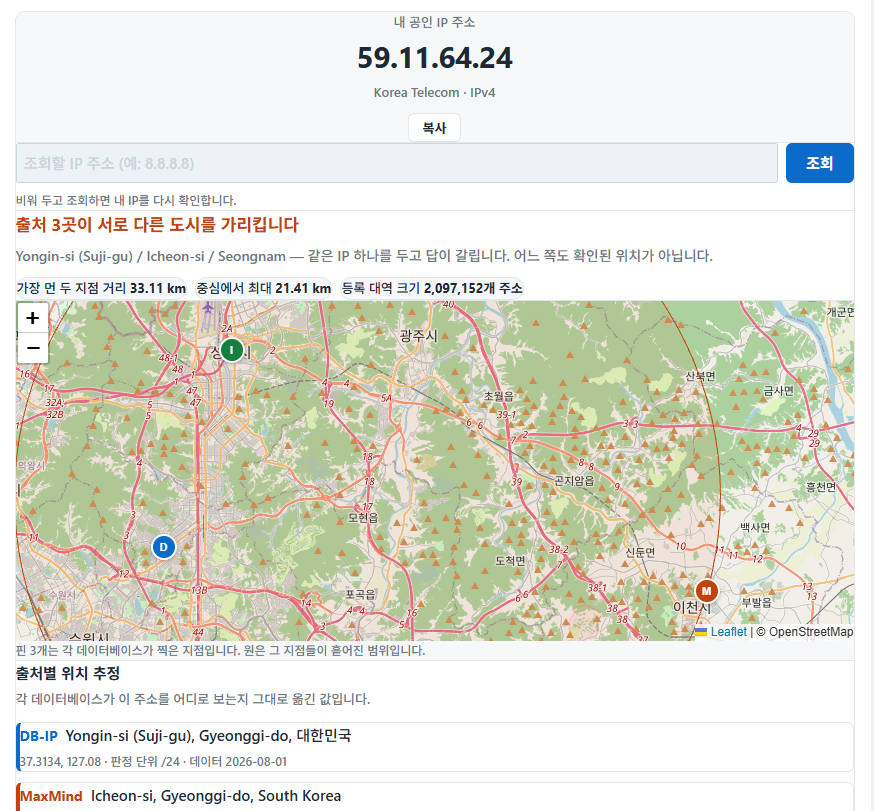Focus the IP address lookup input field
This screenshot has width=874, height=811.
click(x=396, y=163)
